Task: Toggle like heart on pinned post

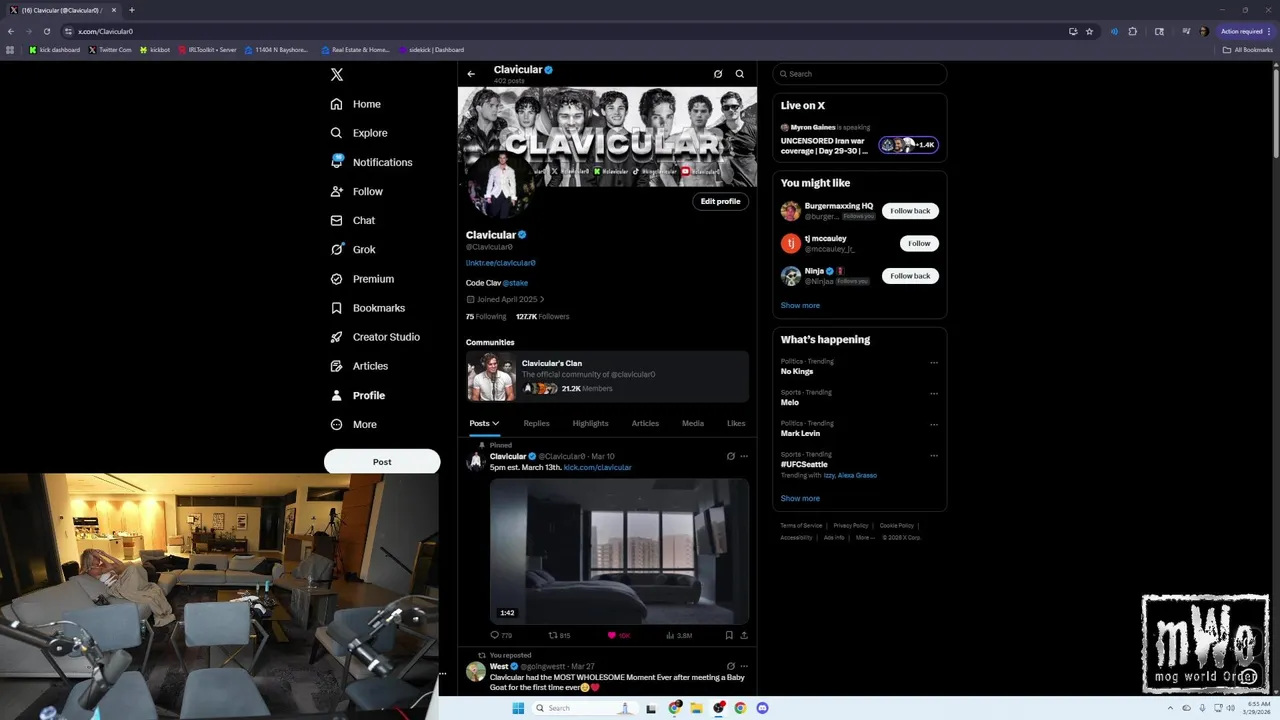Action: pyautogui.click(x=612, y=635)
